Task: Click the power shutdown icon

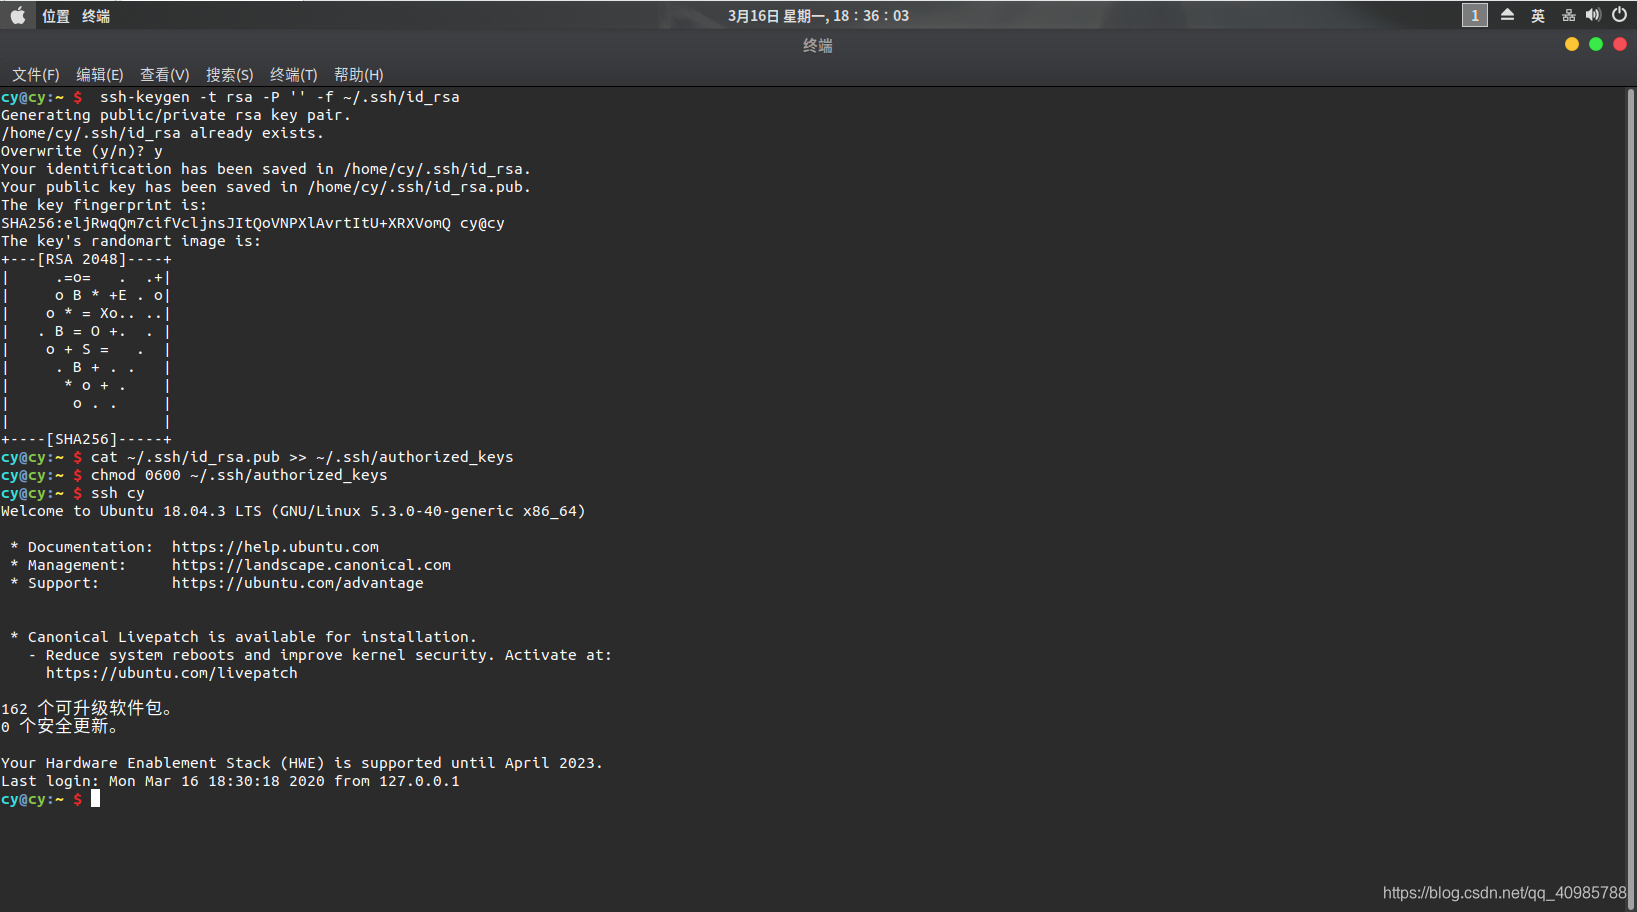Action: point(1620,15)
